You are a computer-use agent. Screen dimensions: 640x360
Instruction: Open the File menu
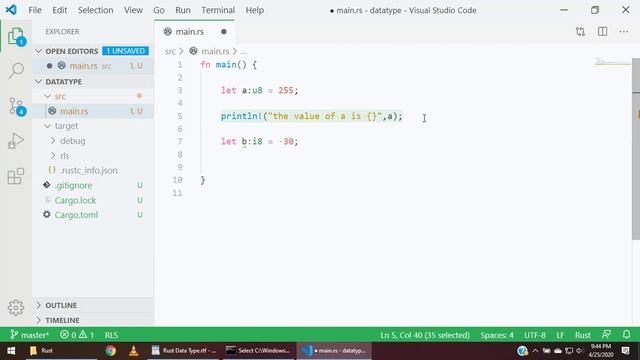click(x=35, y=10)
